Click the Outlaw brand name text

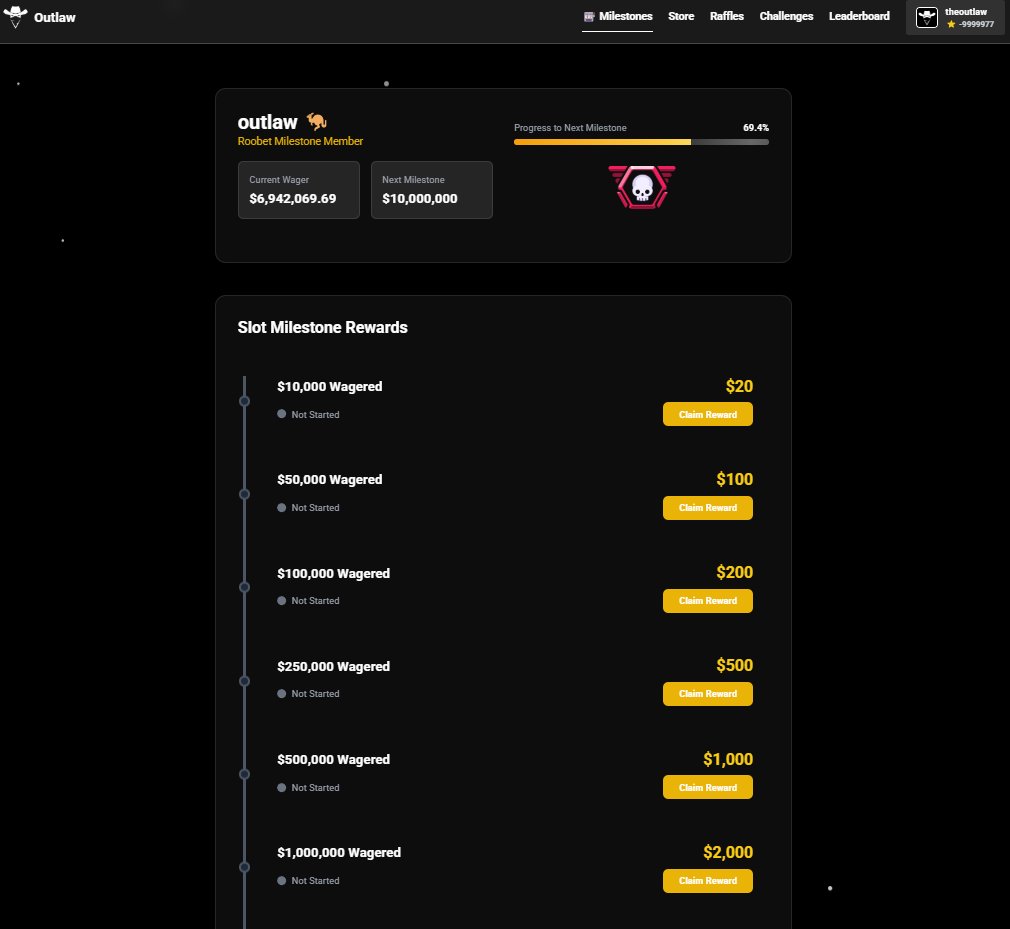pyautogui.click(x=55, y=17)
